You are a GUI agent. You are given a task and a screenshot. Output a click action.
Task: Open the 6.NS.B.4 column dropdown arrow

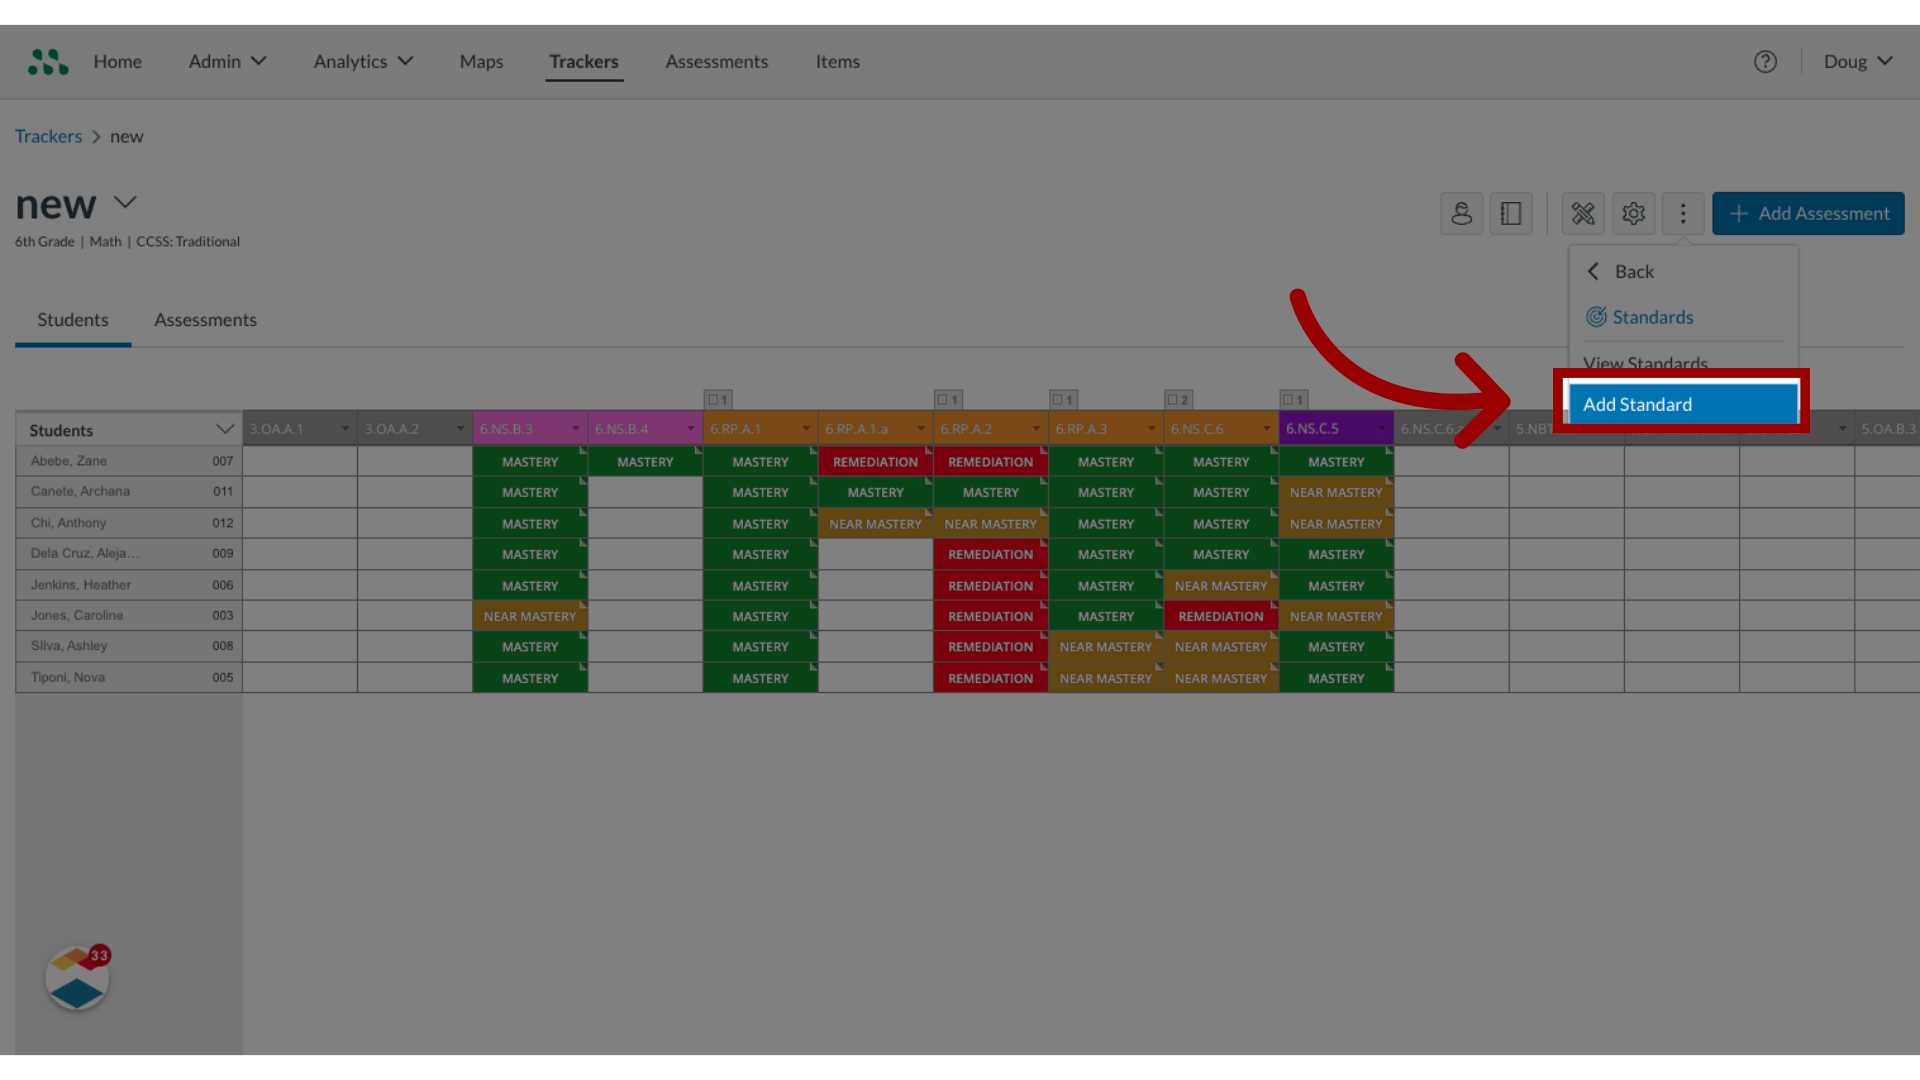click(690, 429)
